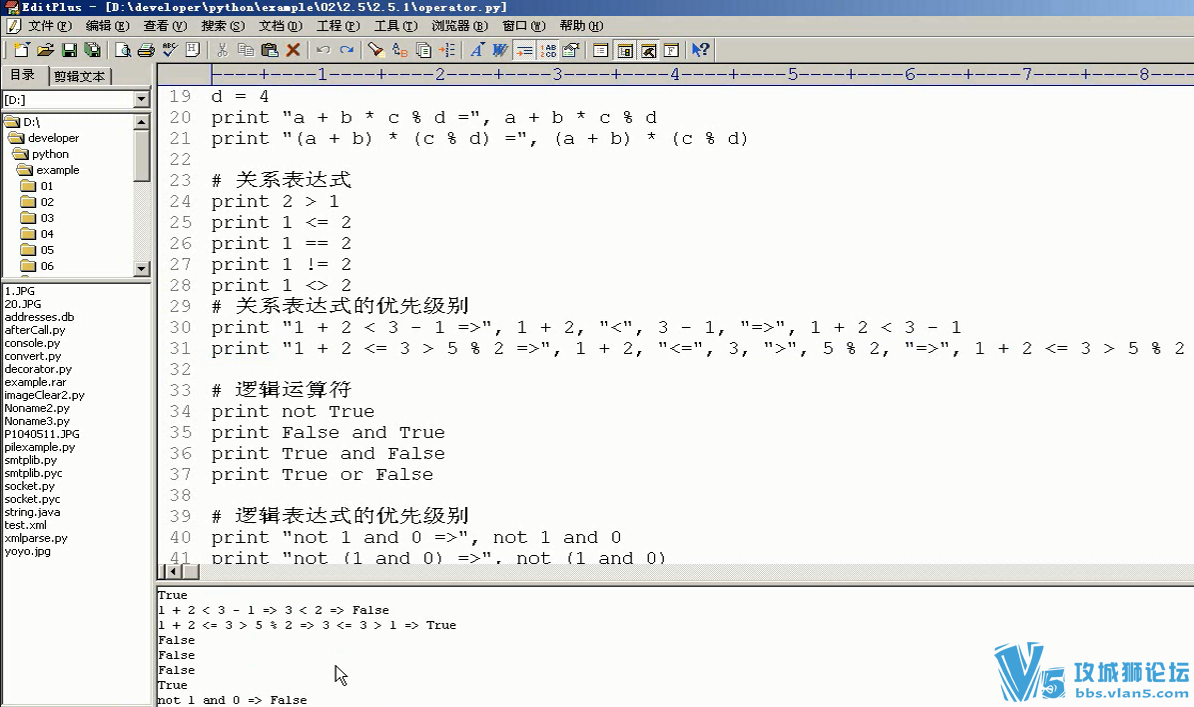Select file afterCall.py
1194x707 pixels.
[x=35, y=330]
